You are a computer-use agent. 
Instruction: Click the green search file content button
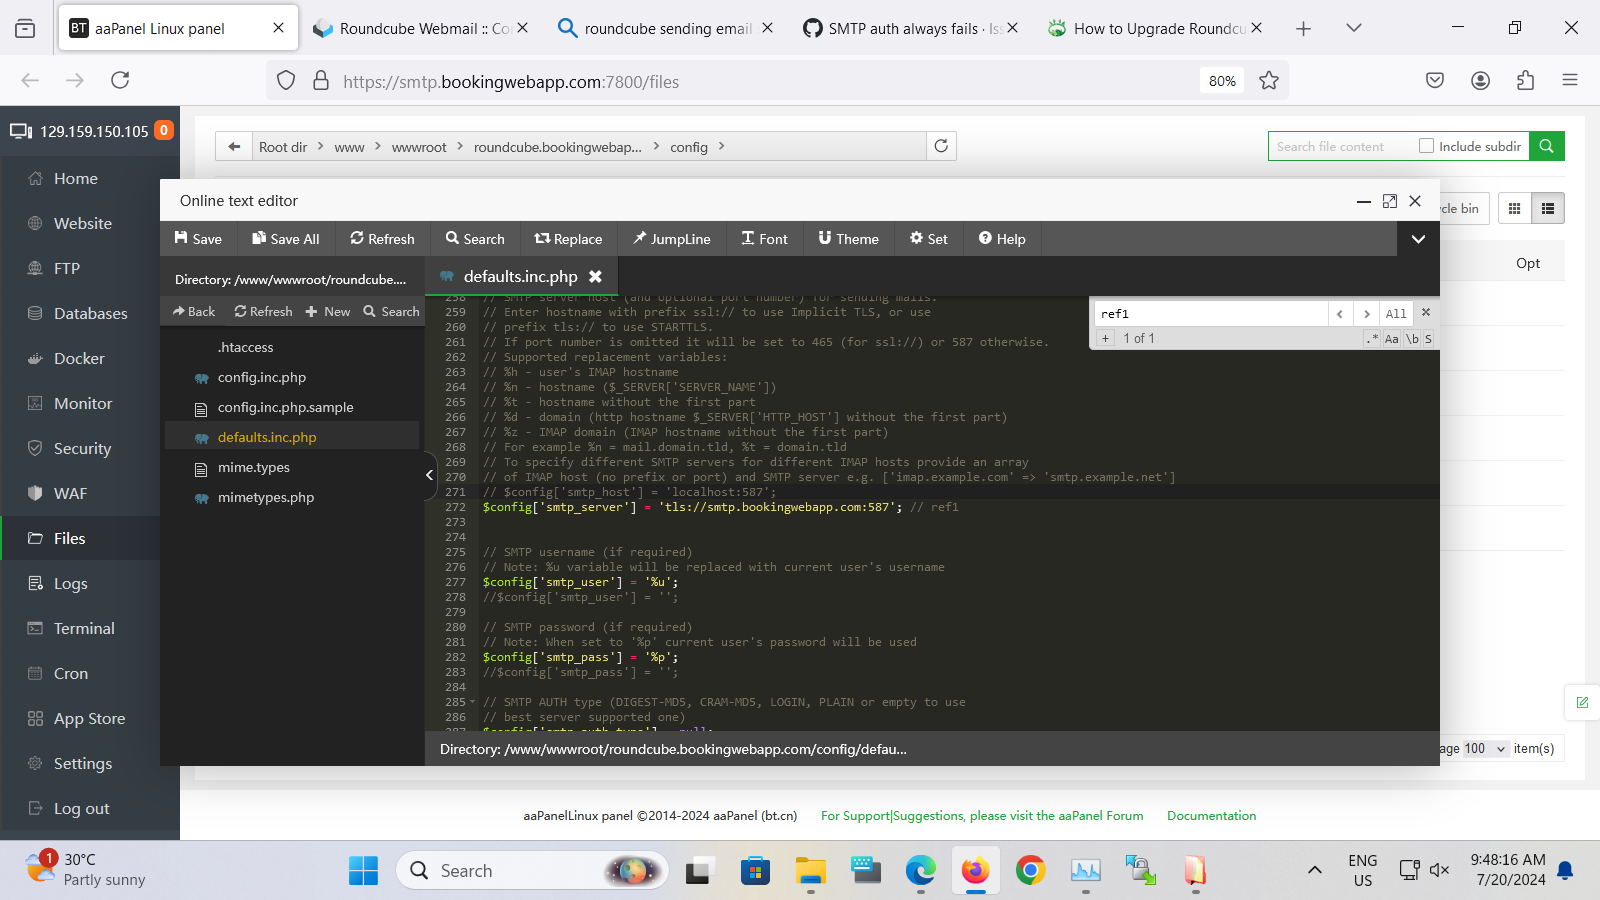tap(1546, 146)
